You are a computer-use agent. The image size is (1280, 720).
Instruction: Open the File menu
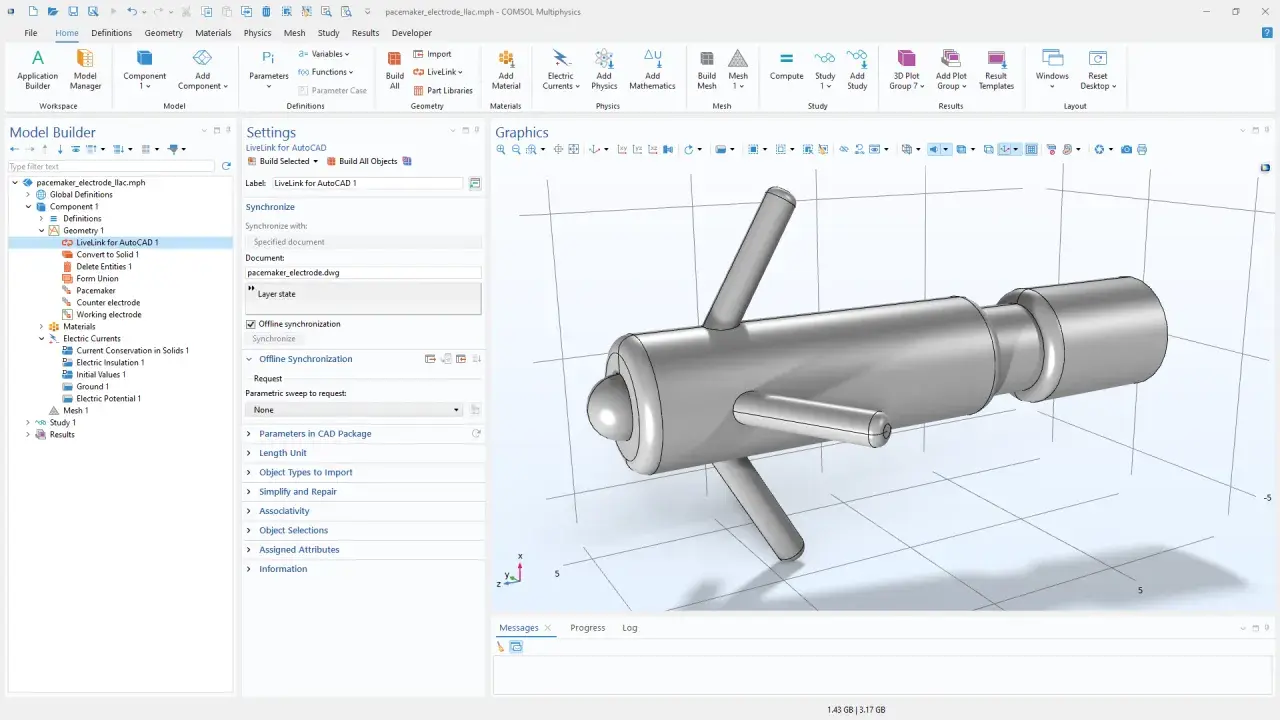pyautogui.click(x=31, y=33)
